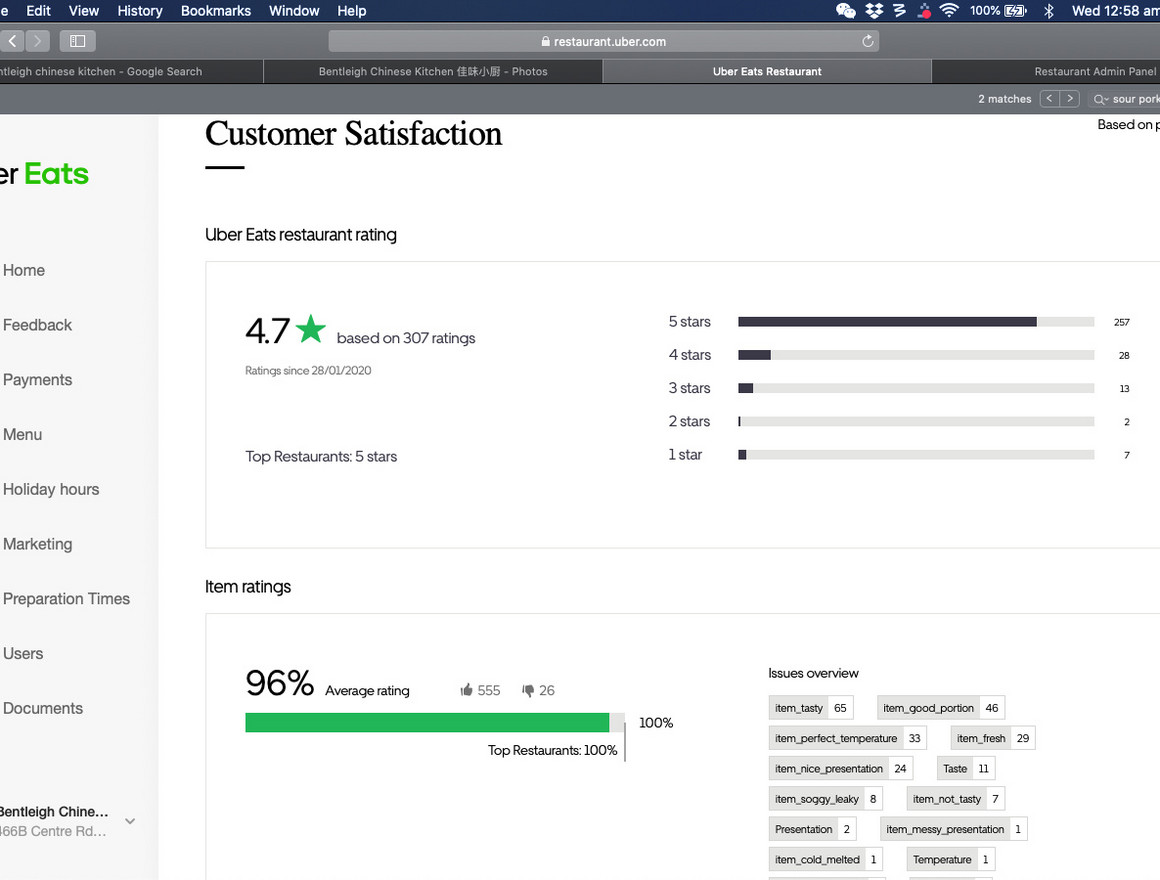This screenshot has width=1160, height=880.
Task: Open Payments in the sidebar
Action: click(37, 380)
